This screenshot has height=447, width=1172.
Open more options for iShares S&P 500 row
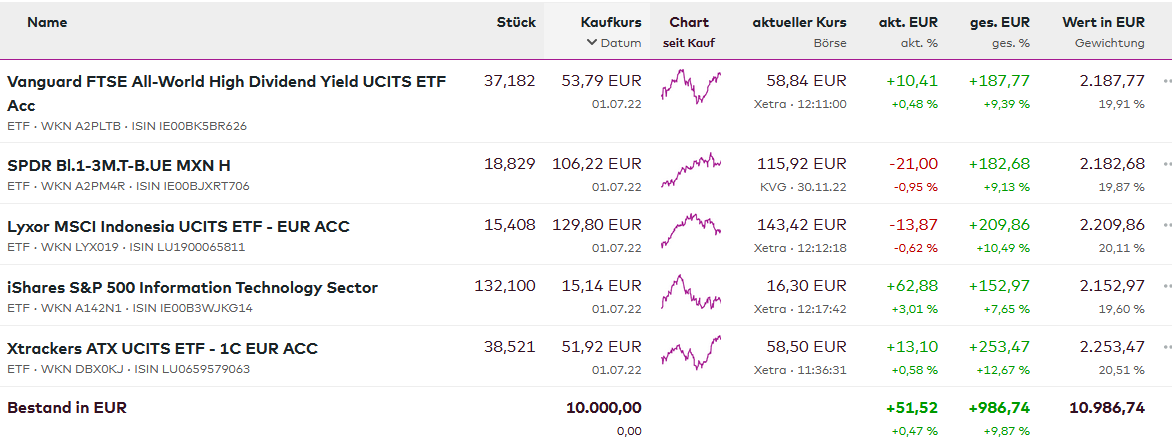[x=1166, y=287]
